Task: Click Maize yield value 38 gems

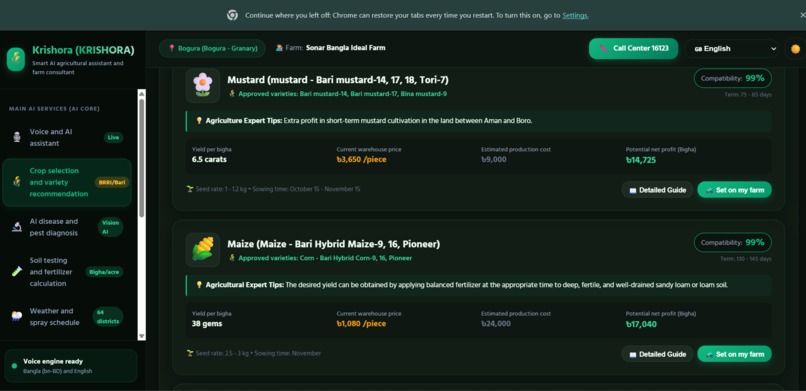Action: (x=207, y=324)
